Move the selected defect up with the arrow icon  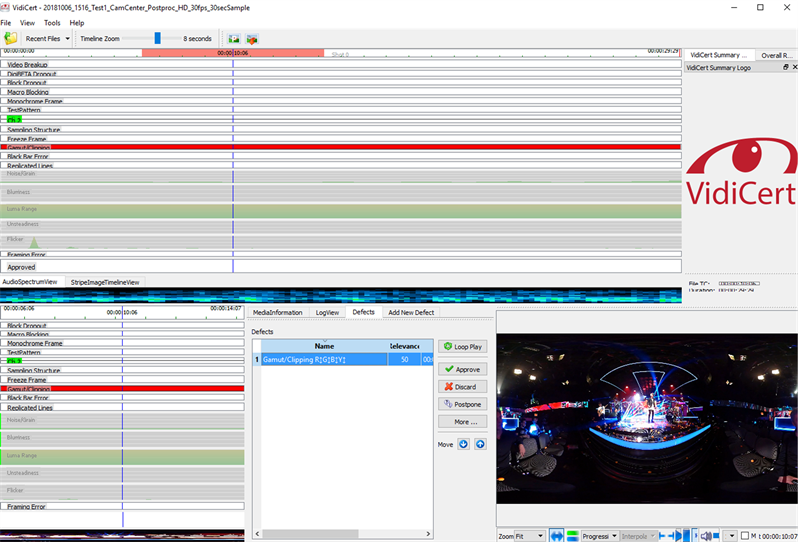click(480, 444)
